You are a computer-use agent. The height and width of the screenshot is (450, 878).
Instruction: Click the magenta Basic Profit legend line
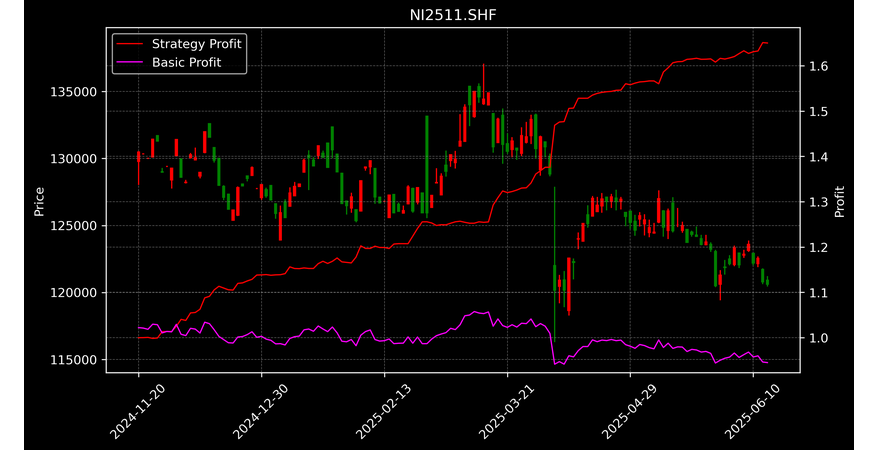coord(130,63)
